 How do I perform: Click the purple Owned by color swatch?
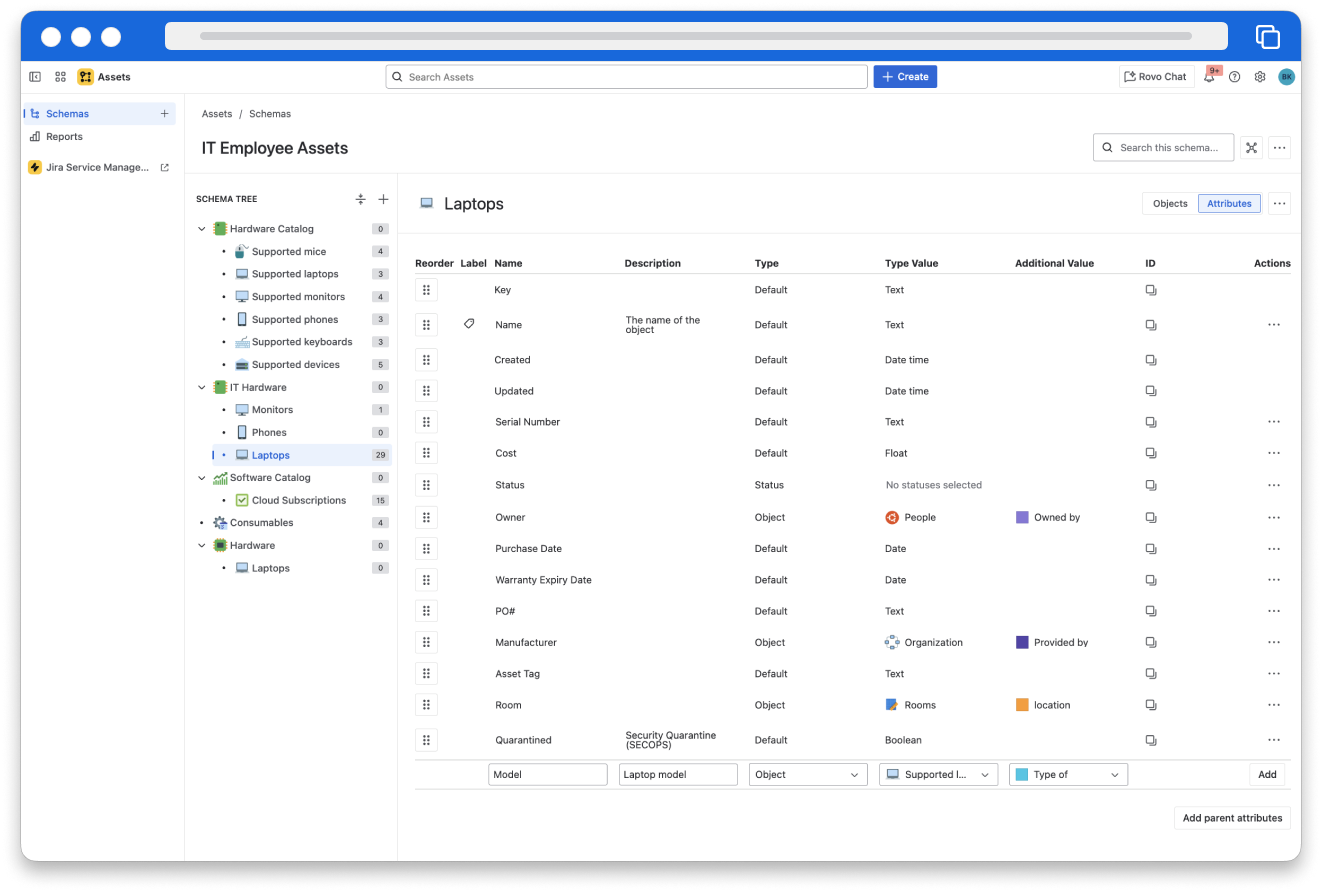pos(1022,517)
